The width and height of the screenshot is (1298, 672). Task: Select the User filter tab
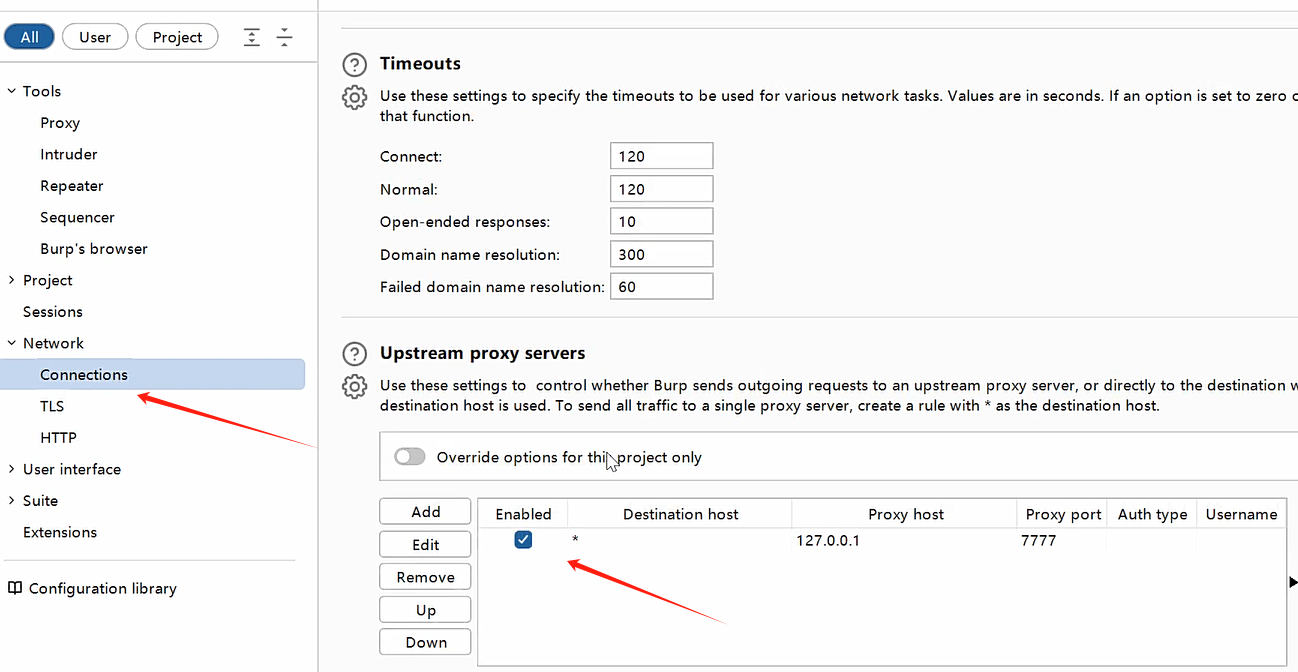[x=95, y=37]
